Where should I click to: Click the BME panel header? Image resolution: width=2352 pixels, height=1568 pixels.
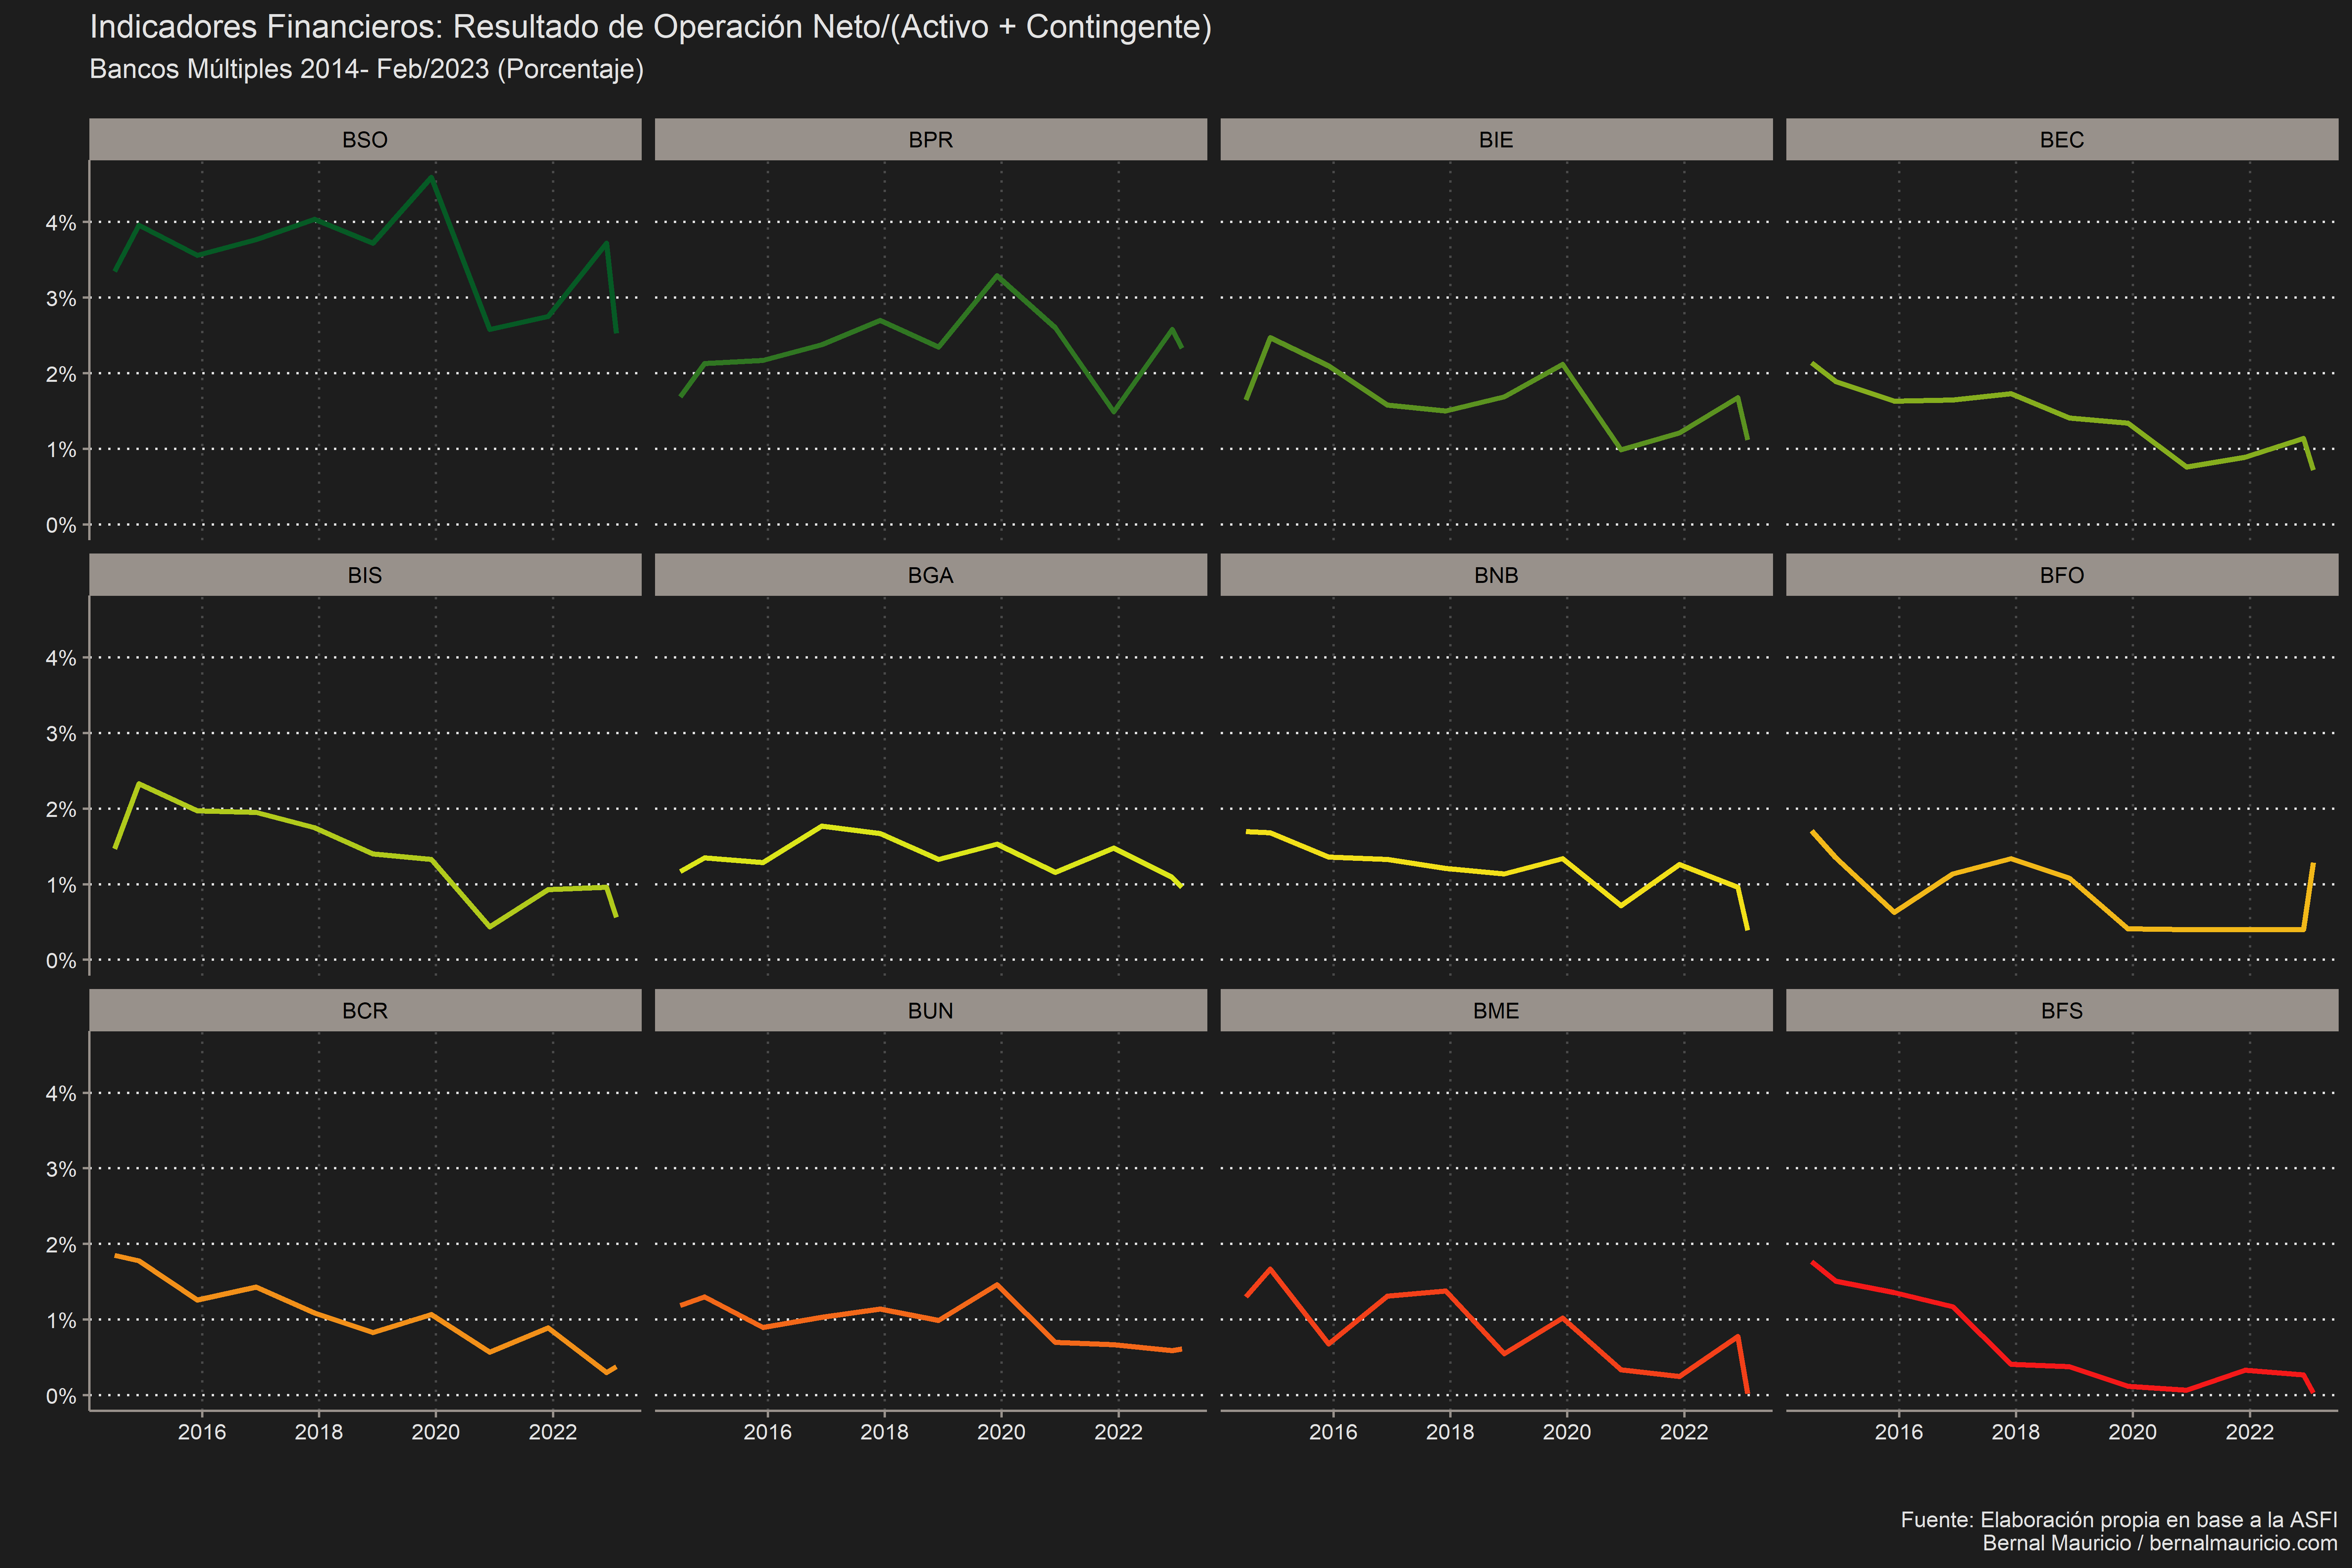1496,1010
